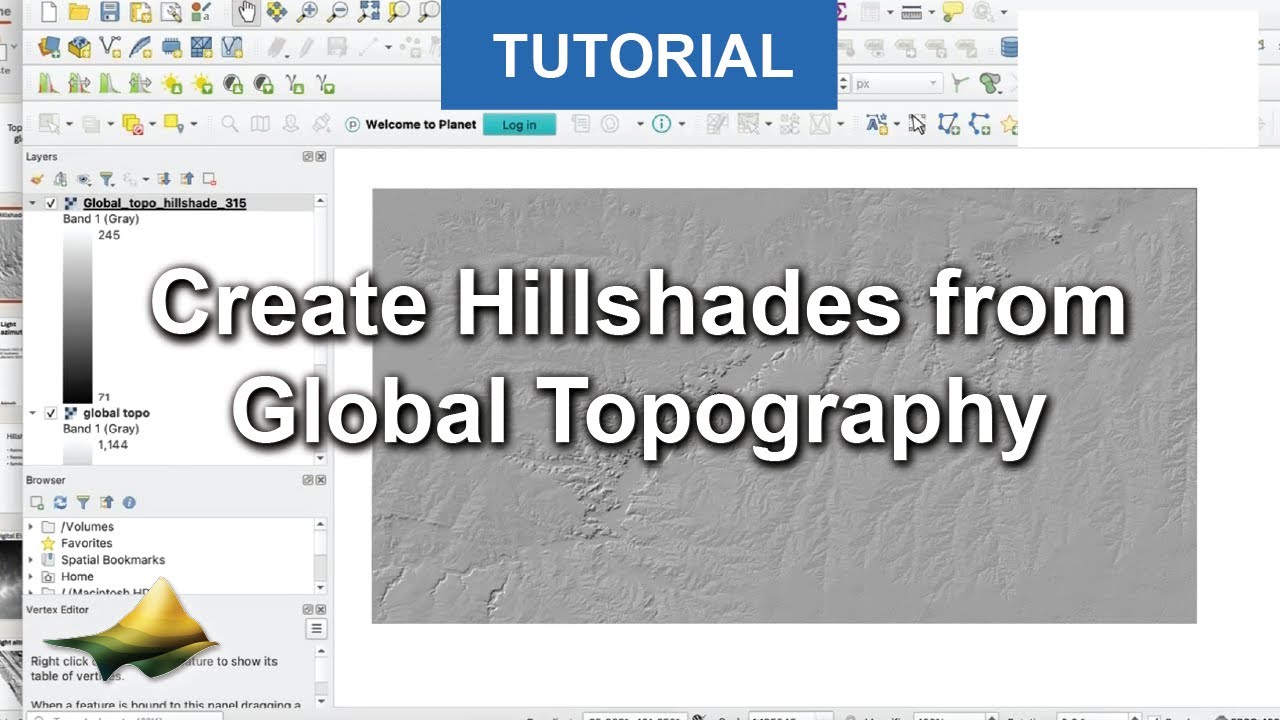Click the Map Tips speech bubble icon

tap(952, 12)
